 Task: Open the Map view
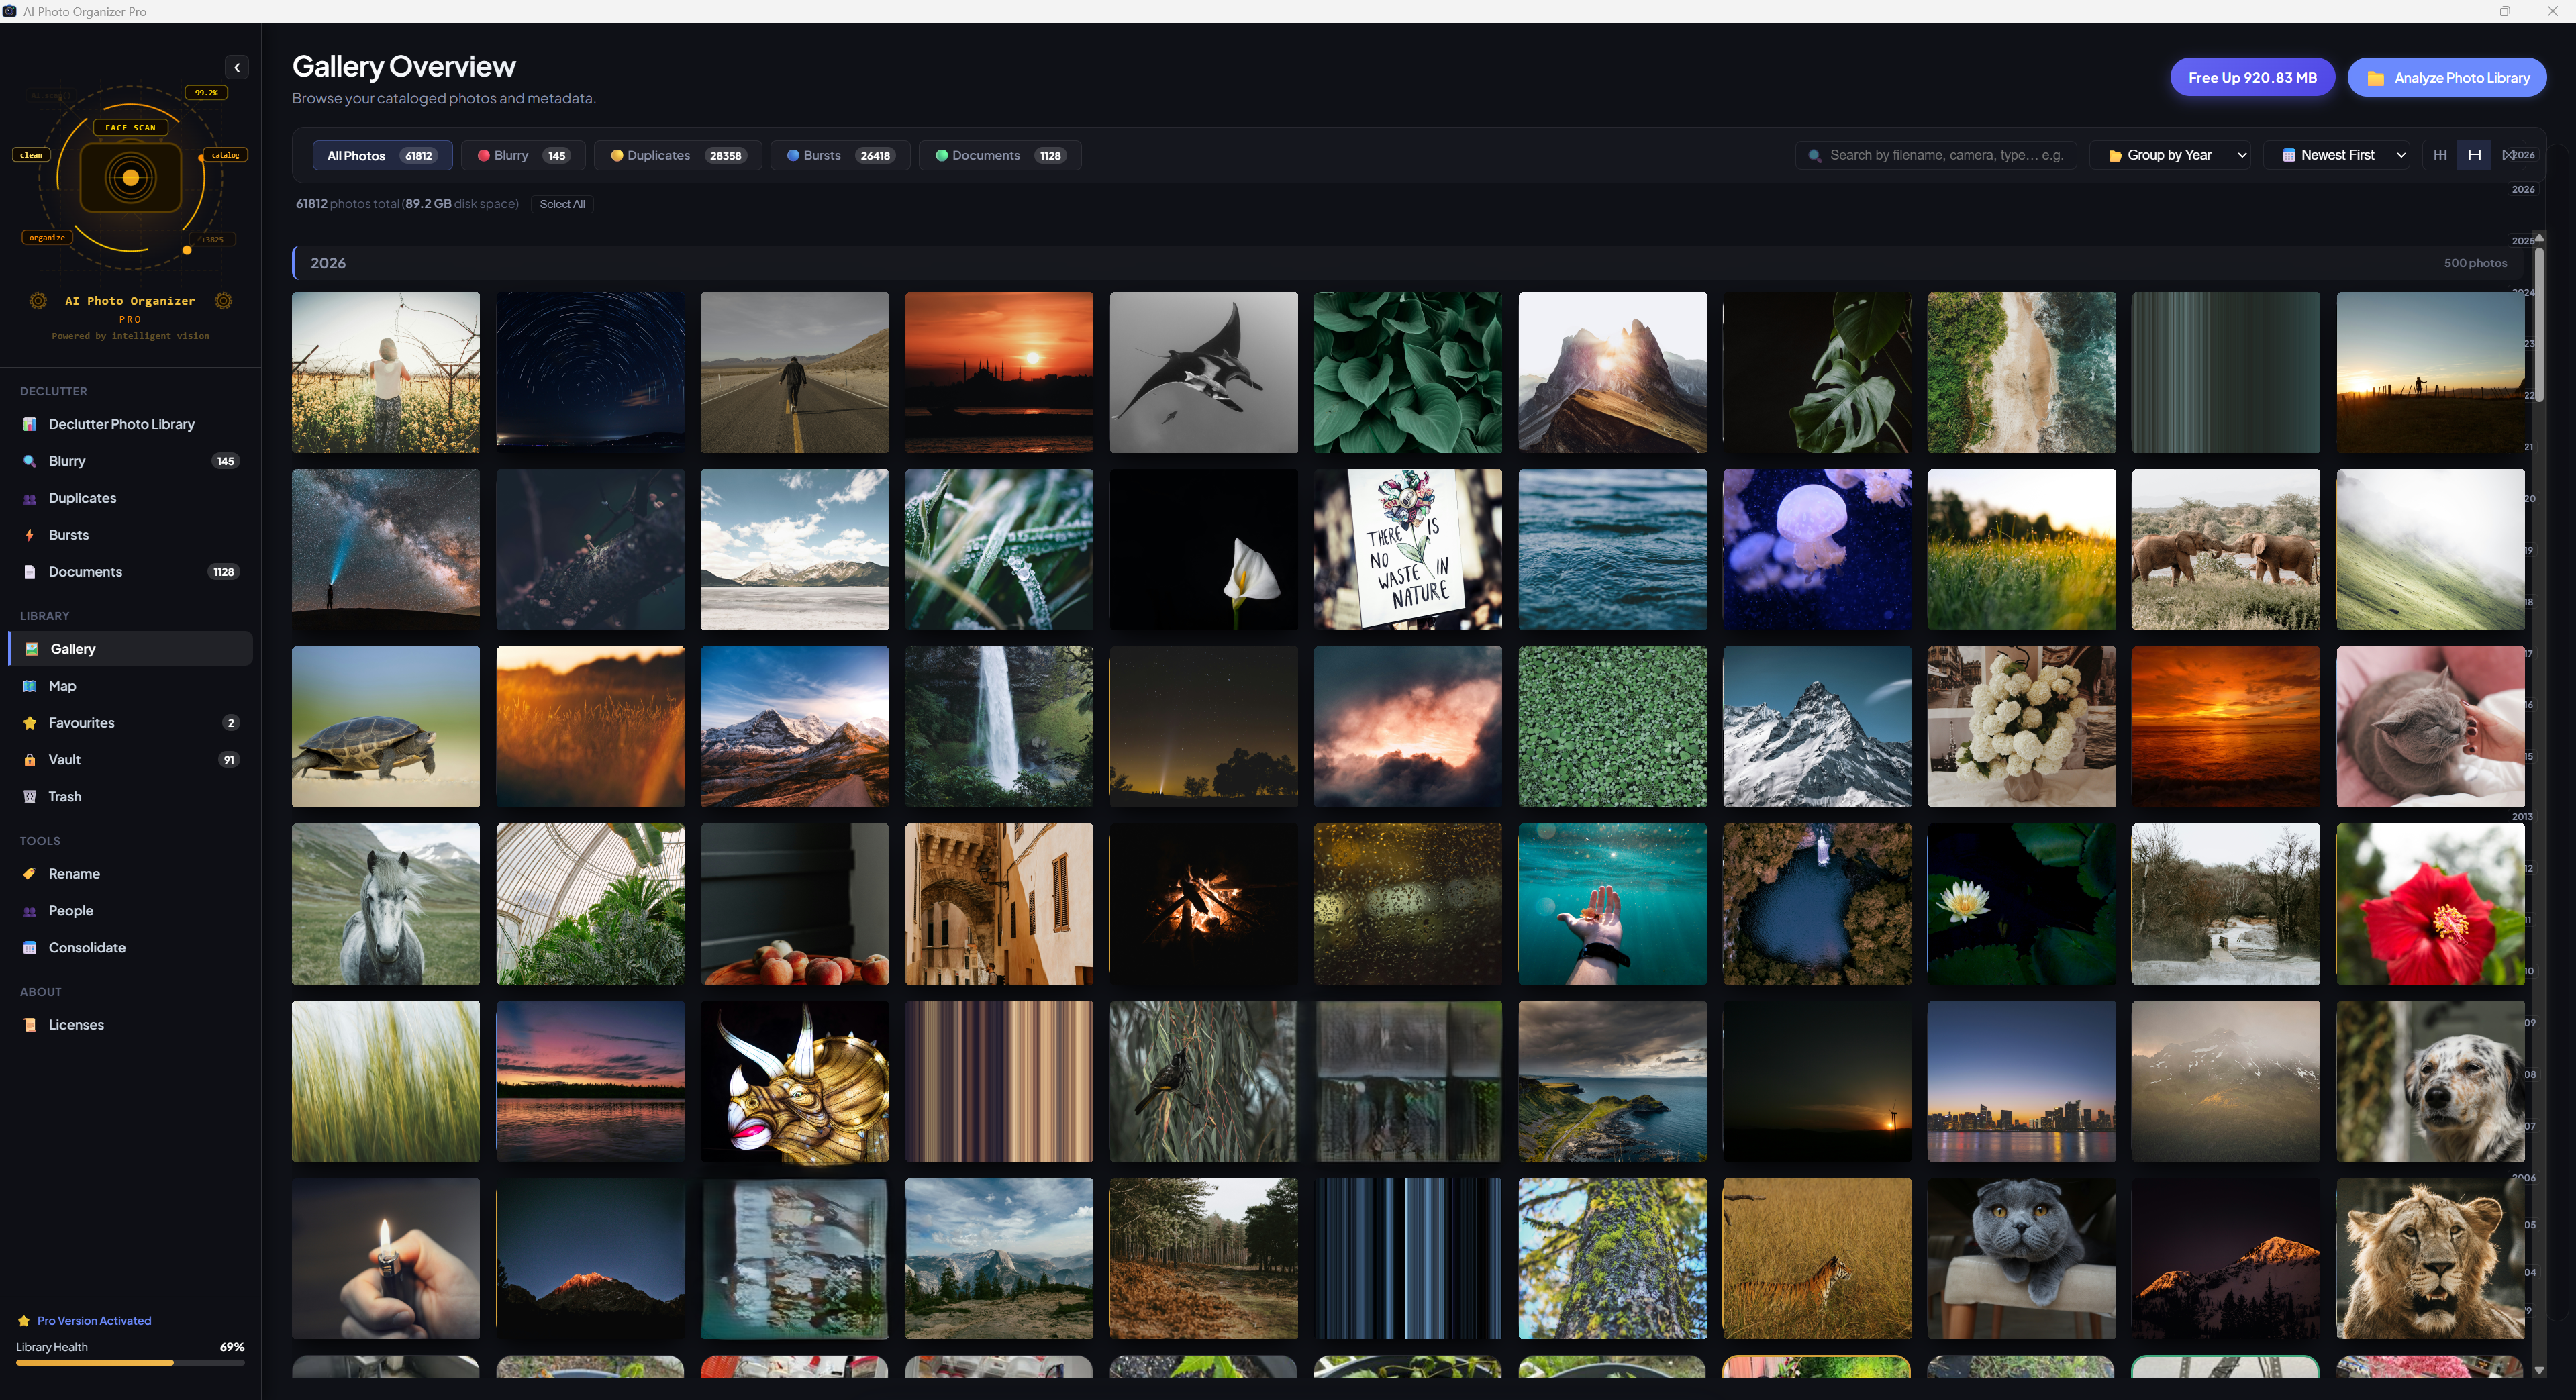[130, 686]
